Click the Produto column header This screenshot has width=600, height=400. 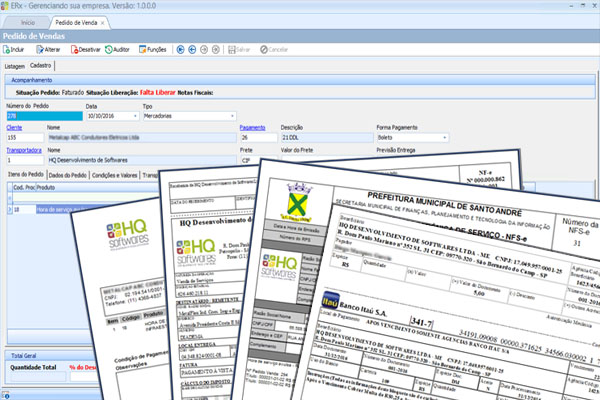pyautogui.click(x=96, y=188)
